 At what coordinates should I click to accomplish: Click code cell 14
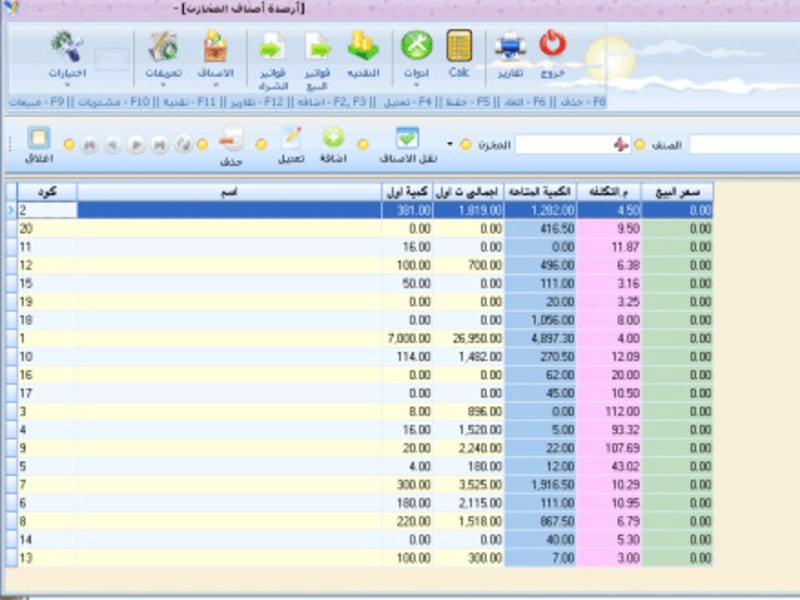pos(47,539)
